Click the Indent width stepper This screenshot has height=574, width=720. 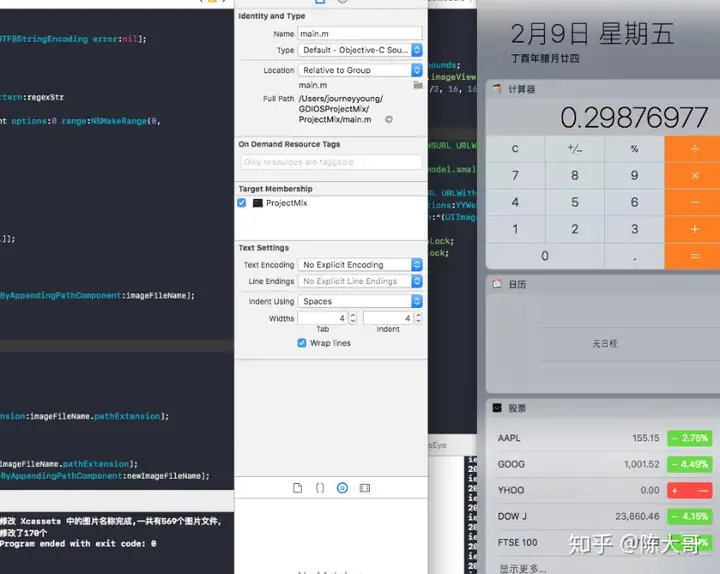(418, 318)
